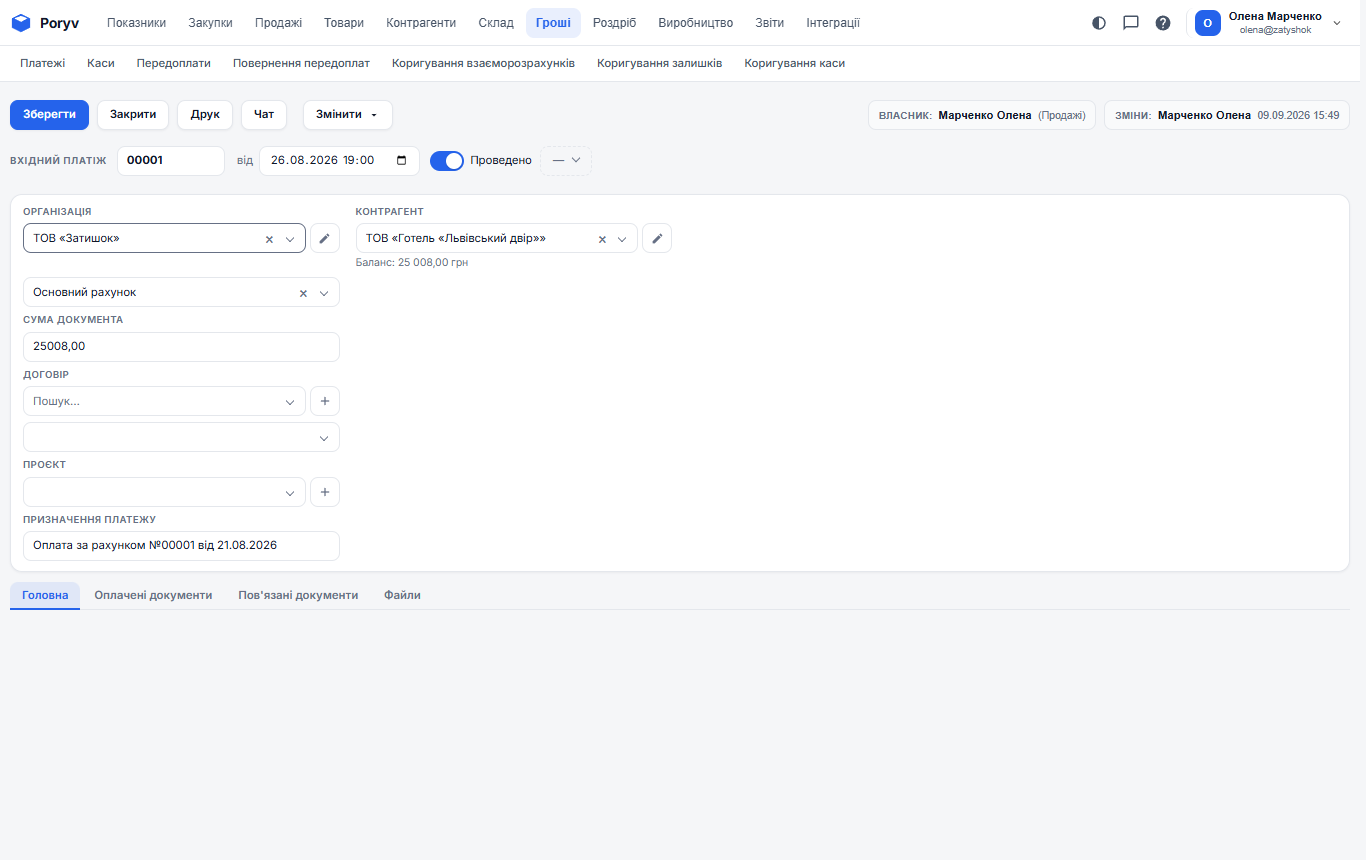Open the help question-mark icon
The width and height of the screenshot is (1366, 860).
click(1163, 22)
